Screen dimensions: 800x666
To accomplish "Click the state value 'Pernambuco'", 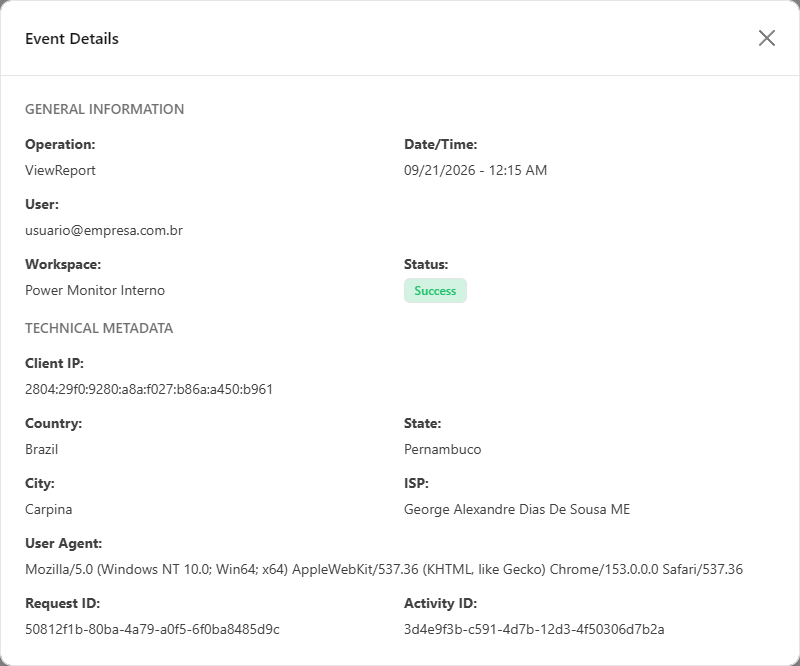I will pos(442,449).
